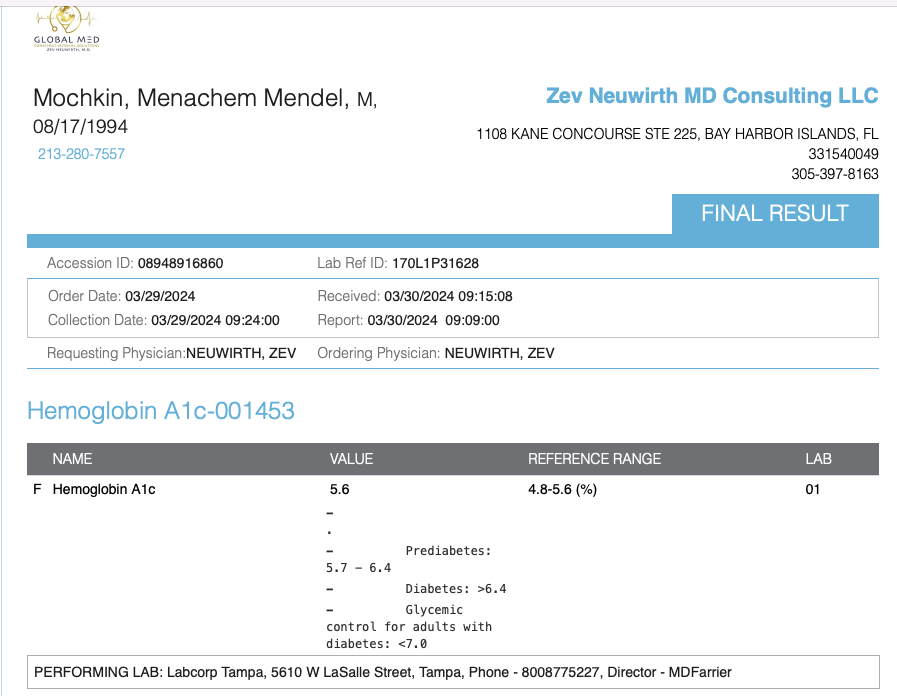Click the NAME column header
The image size is (897, 696).
(x=72, y=459)
